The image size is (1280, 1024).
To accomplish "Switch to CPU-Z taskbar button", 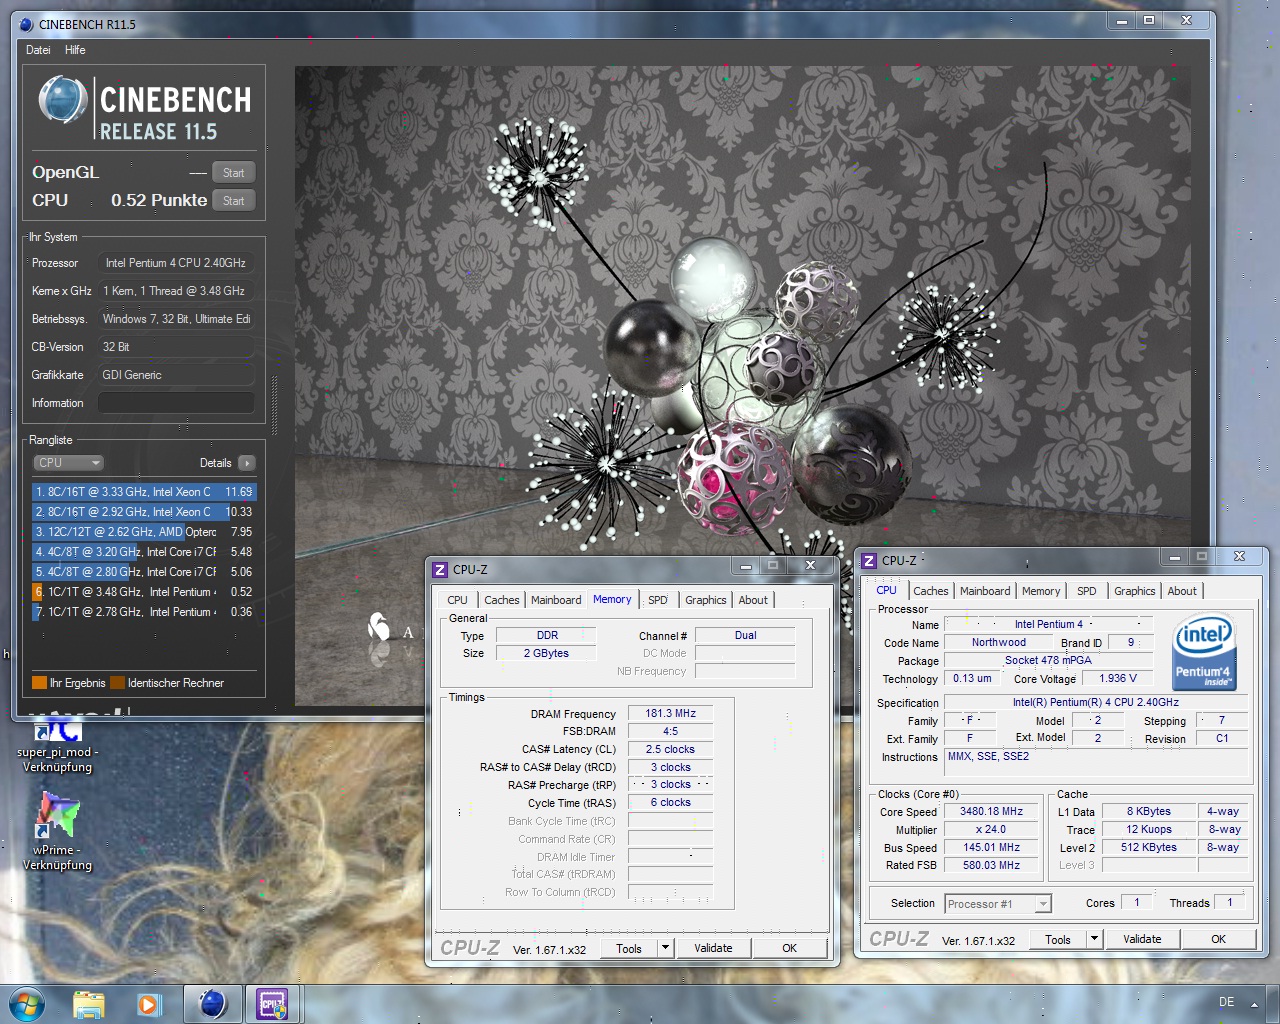I will (272, 1004).
